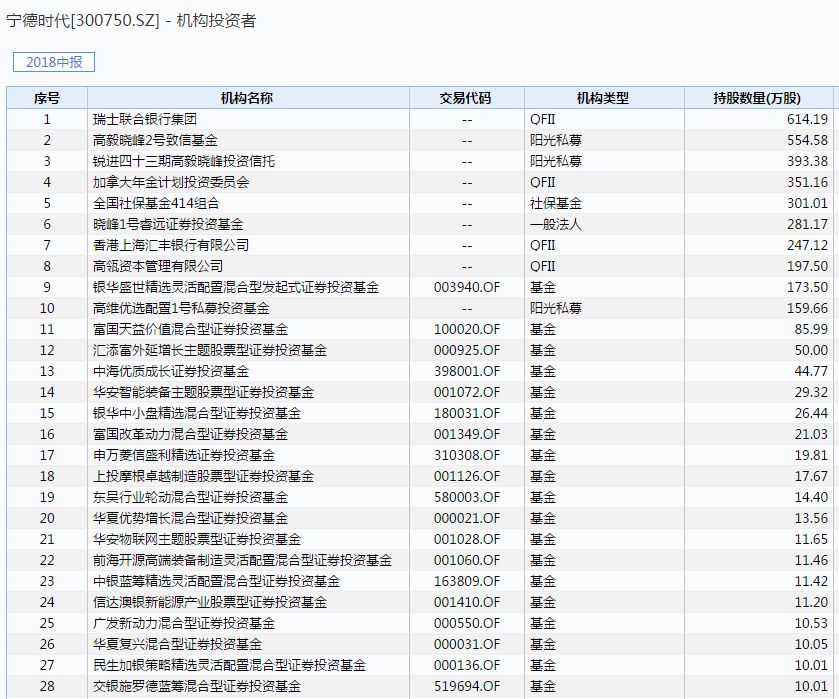Viewport: 839px width, 699px height.
Task: Click fund code 398001.OF
Action: pos(467,371)
